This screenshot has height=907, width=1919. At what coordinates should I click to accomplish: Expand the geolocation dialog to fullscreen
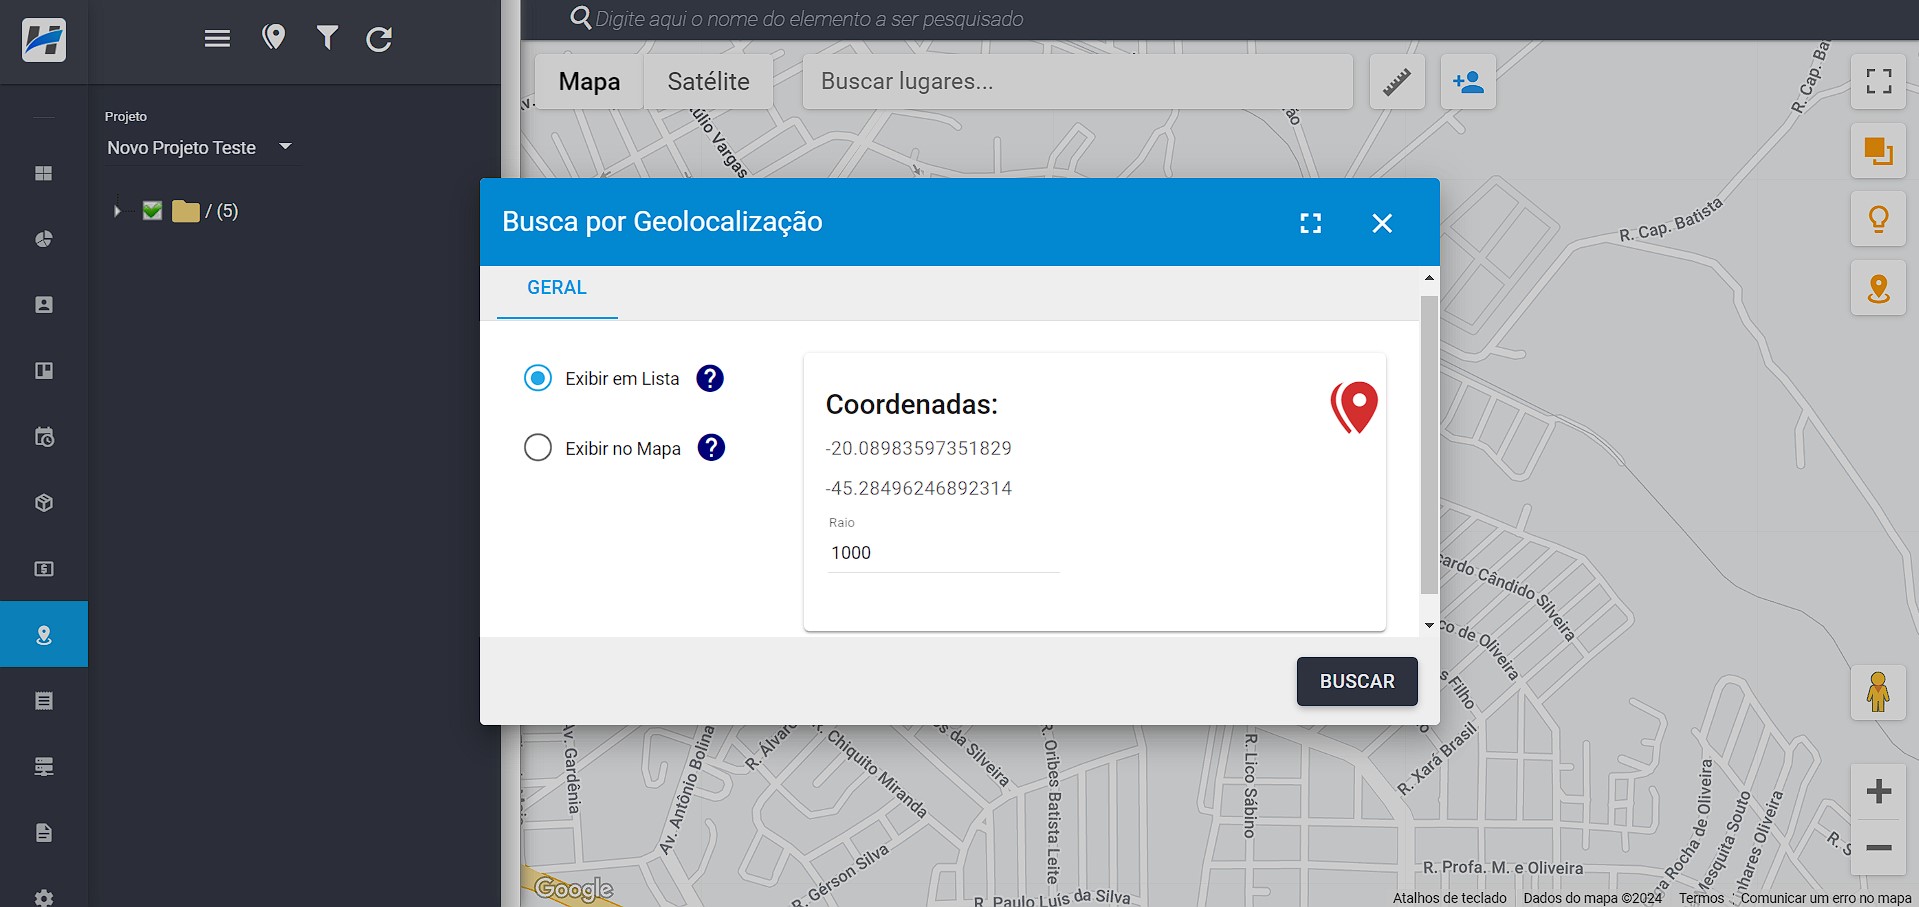[1310, 223]
